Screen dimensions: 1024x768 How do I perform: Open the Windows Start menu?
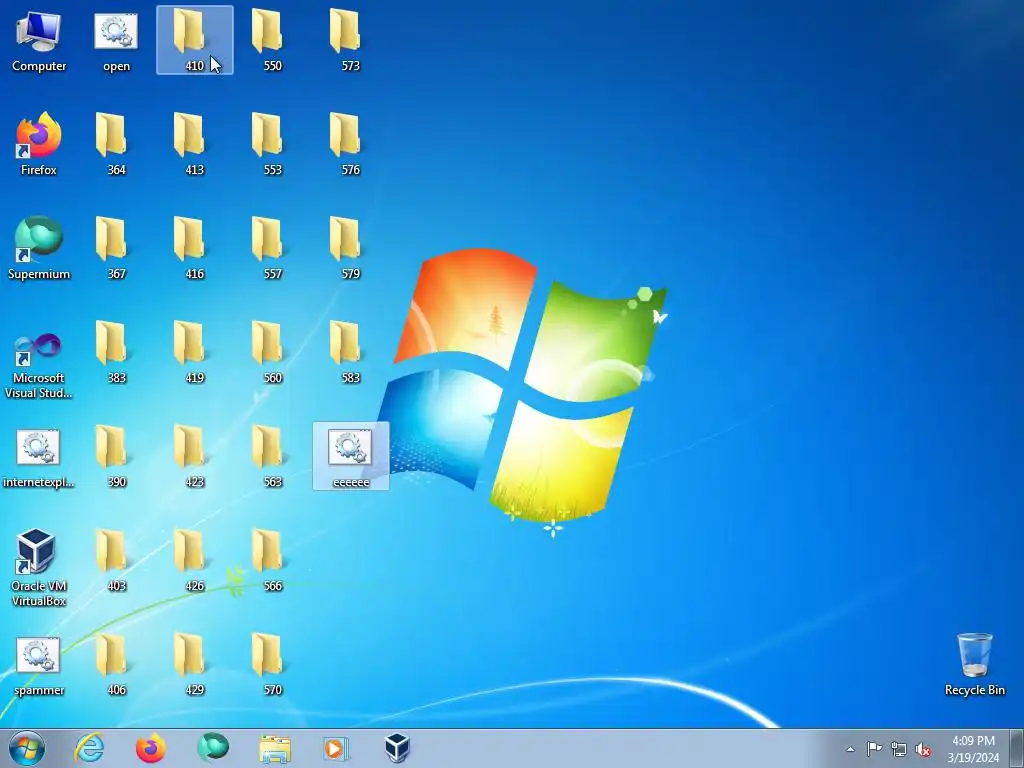27,748
